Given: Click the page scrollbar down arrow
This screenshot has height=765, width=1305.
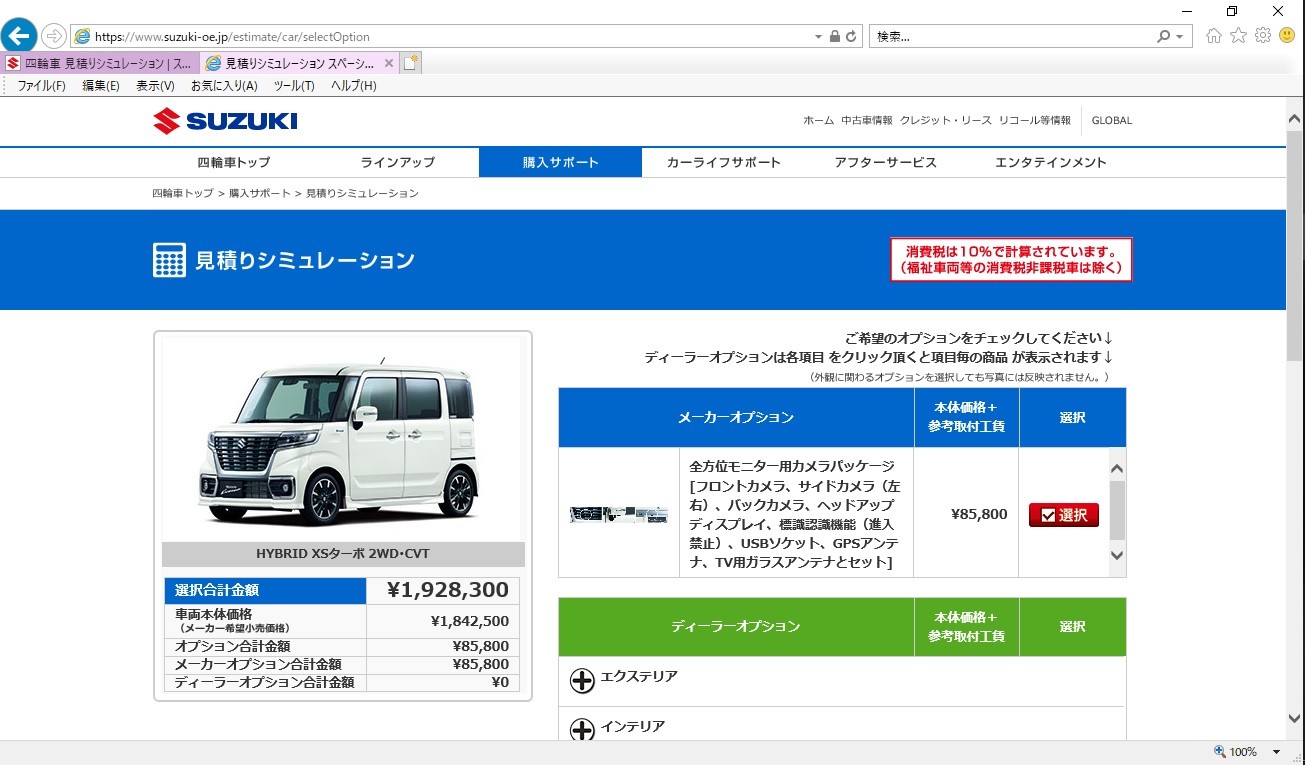Looking at the screenshot, I should (1295, 719).
